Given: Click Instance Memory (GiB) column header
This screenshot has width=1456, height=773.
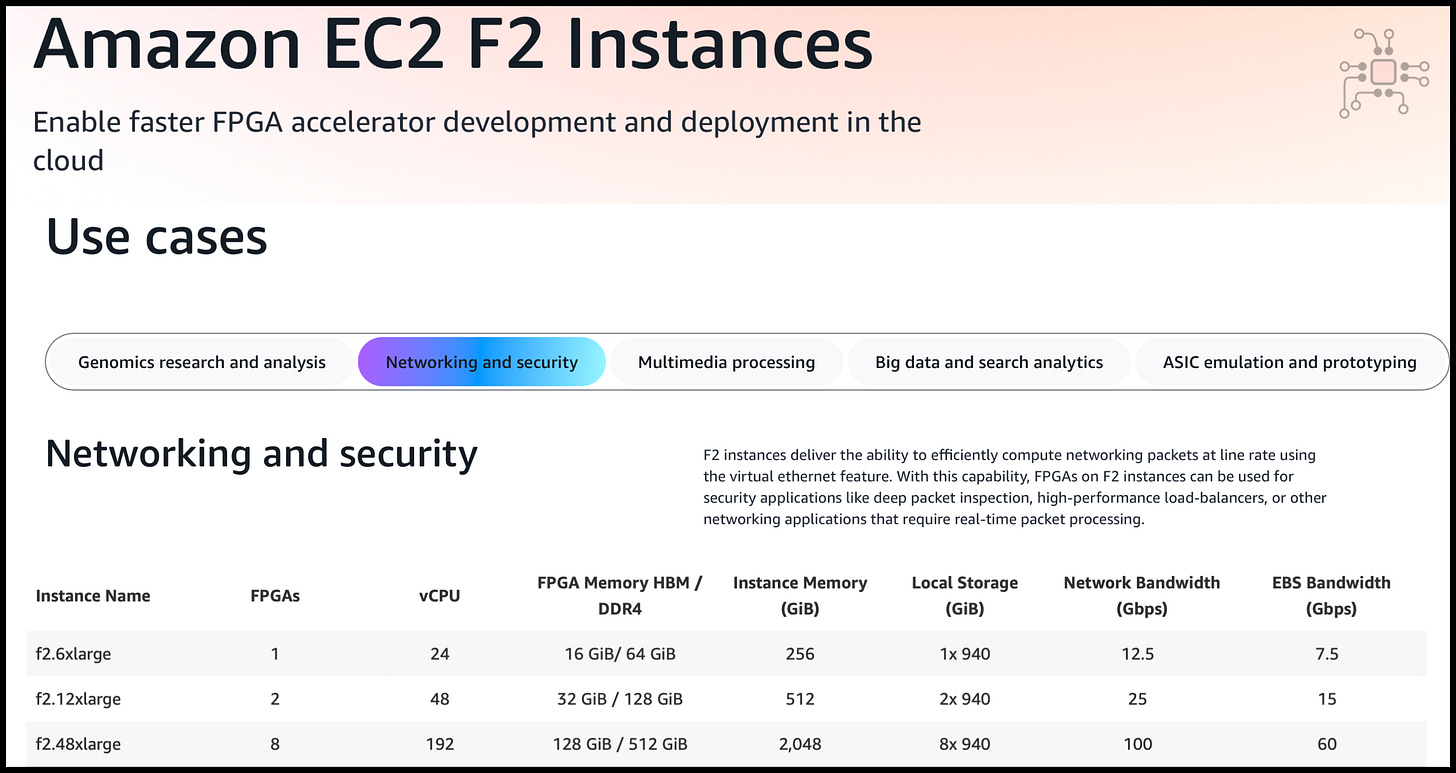Looking at the screenshot, I should 800,596.
